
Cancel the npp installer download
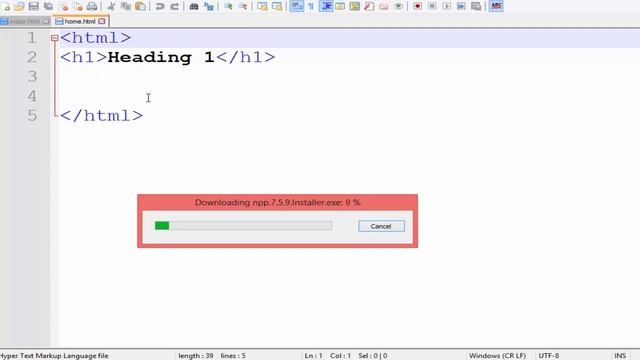381,226
